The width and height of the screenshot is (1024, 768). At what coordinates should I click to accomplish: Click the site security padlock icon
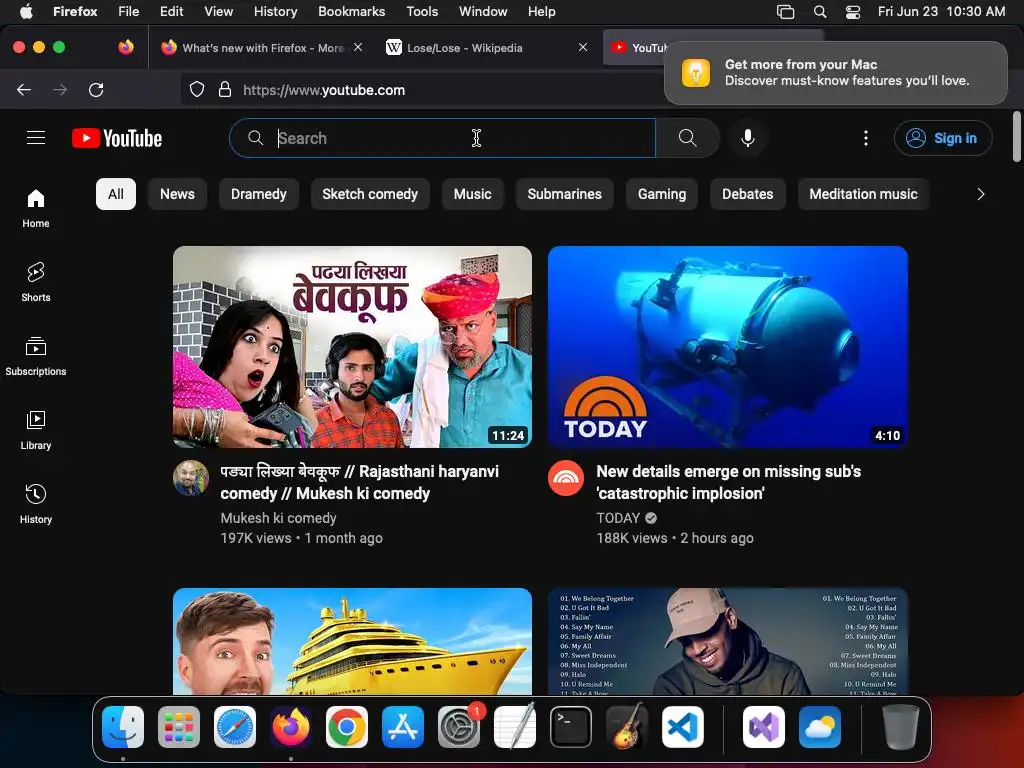click(225, 89)
